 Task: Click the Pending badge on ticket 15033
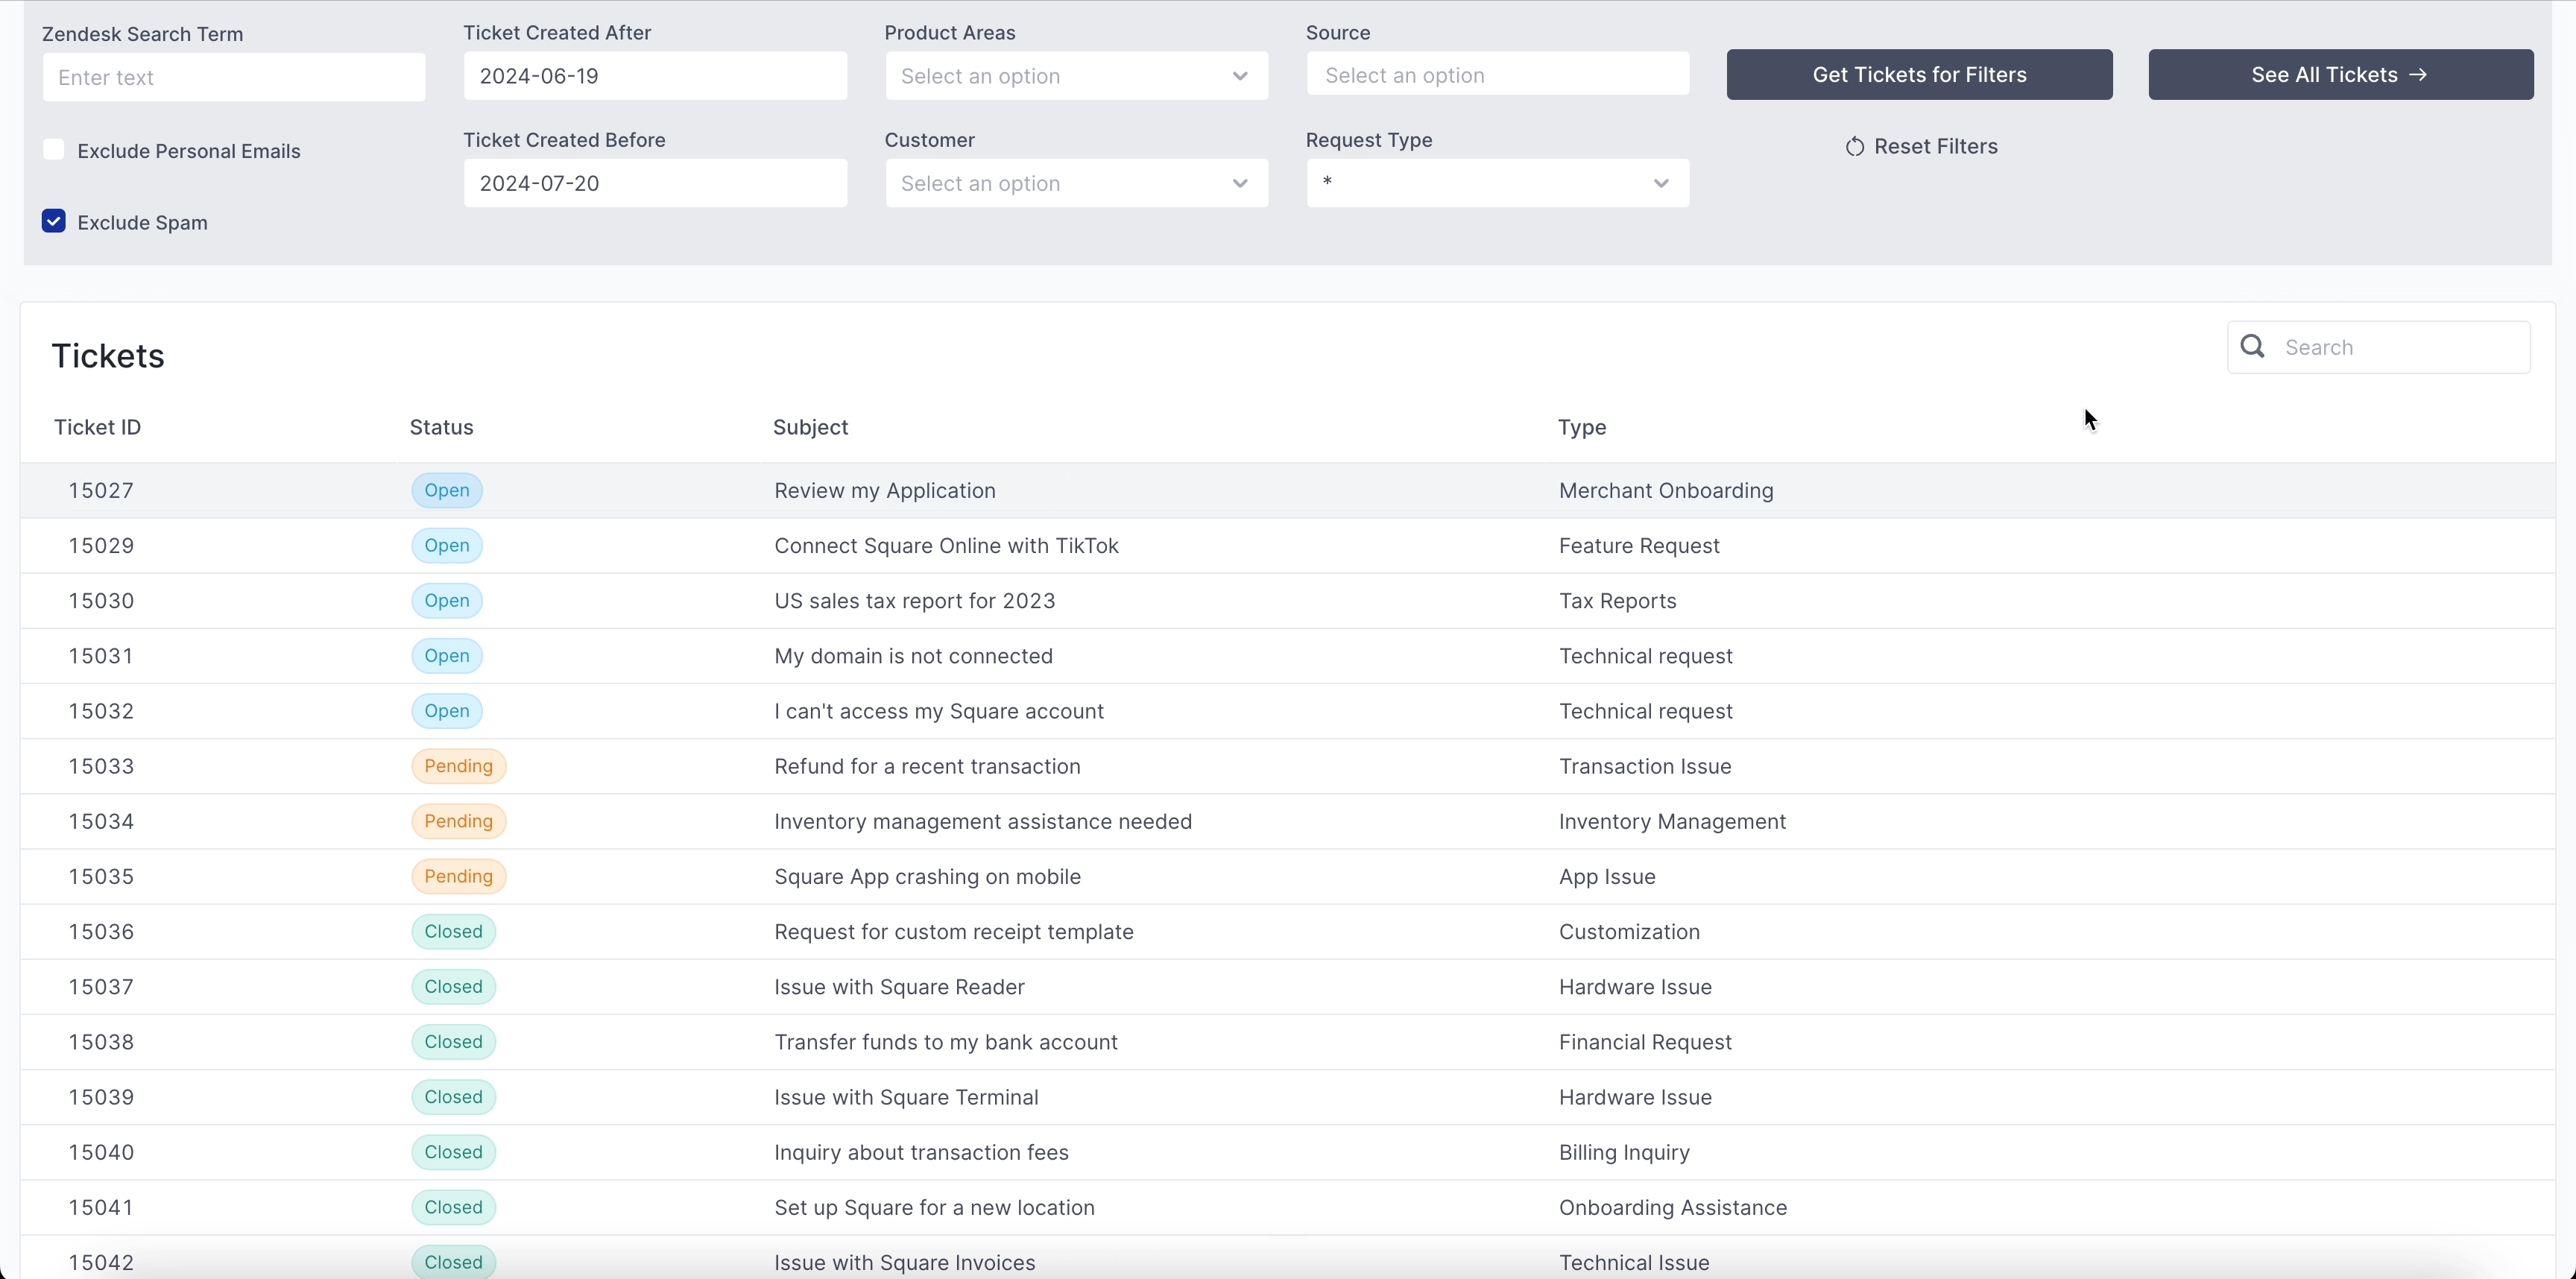tap(458, 766)
